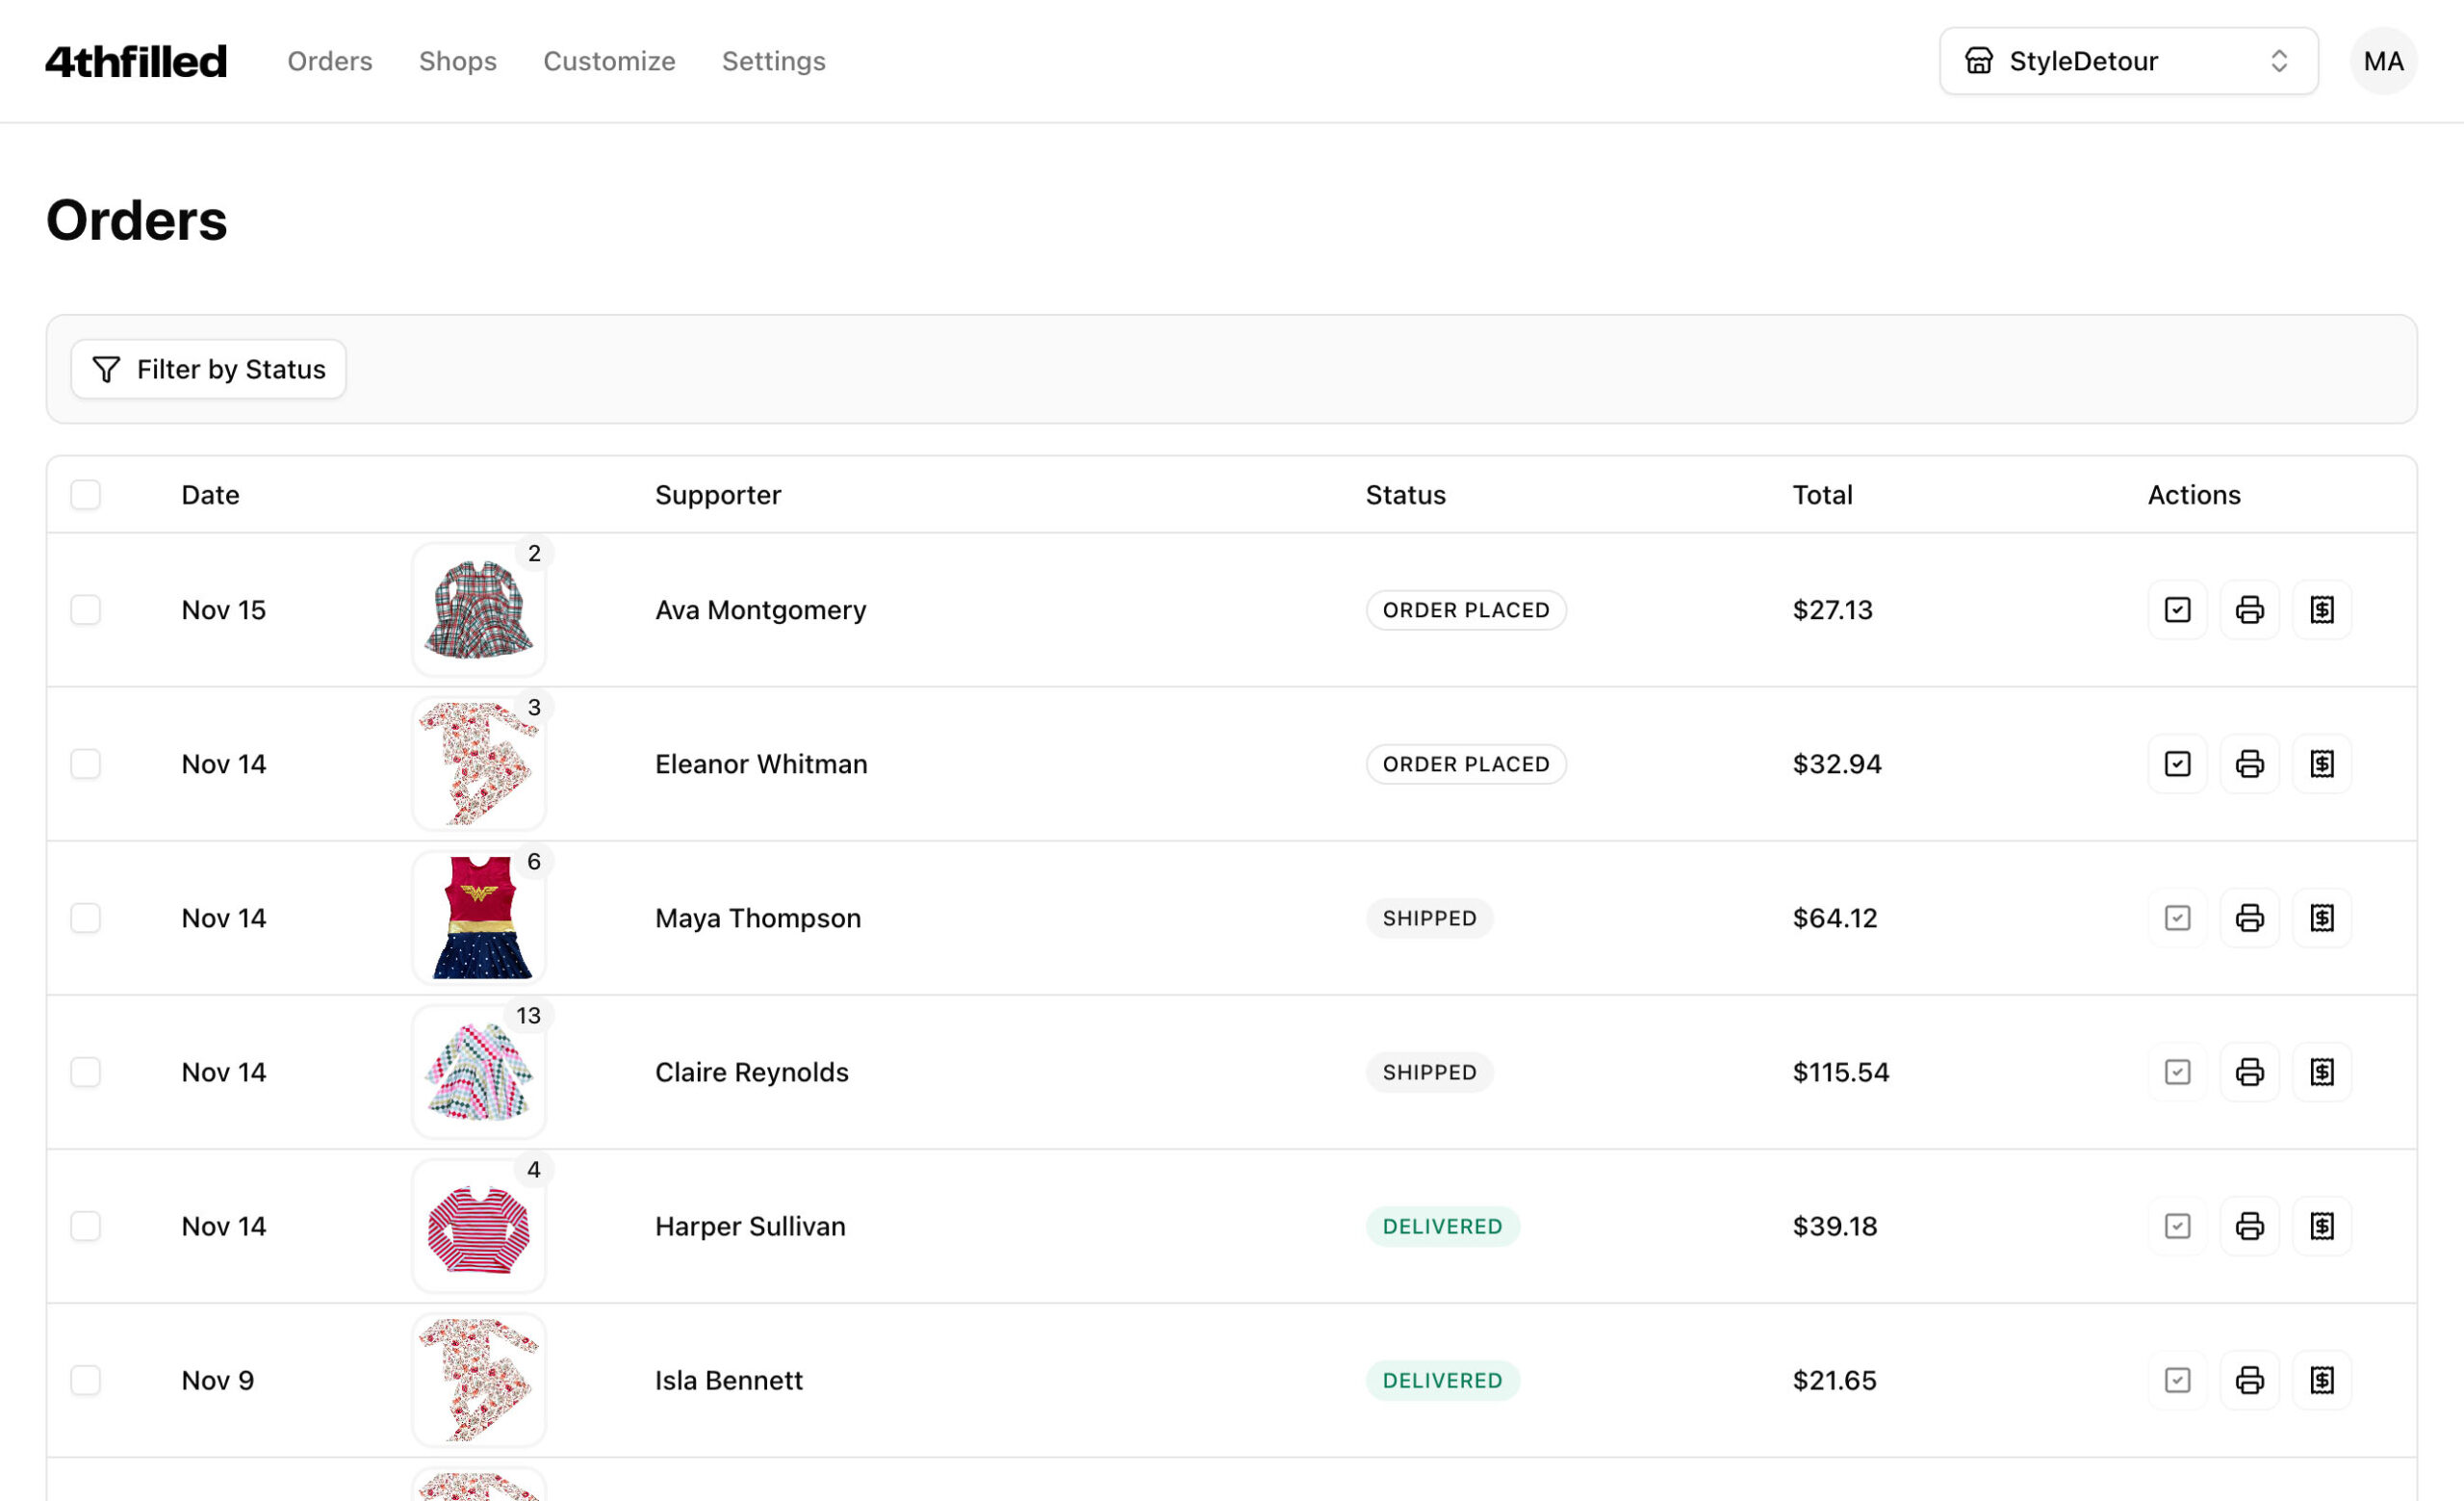Open Maya Thompson's Wonder Woman dress thumbnail

(x=479, y=918)
